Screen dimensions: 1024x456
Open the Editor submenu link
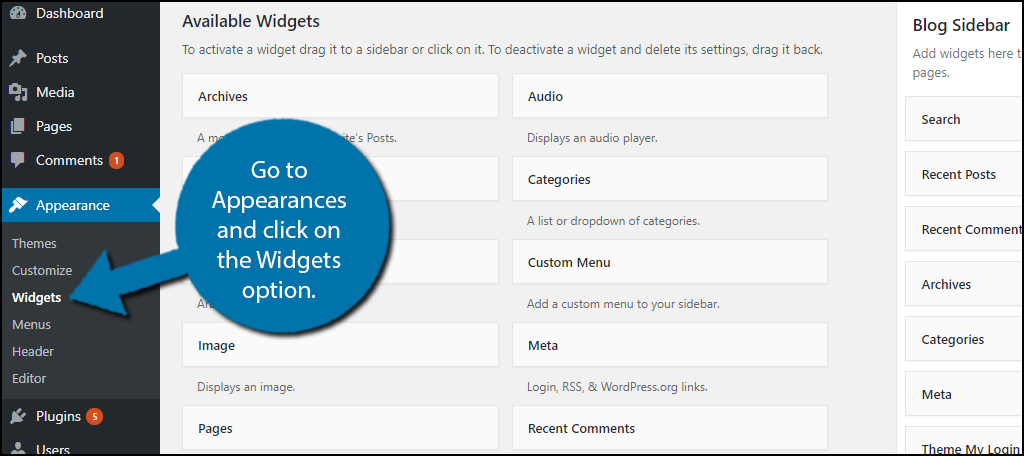29,378
